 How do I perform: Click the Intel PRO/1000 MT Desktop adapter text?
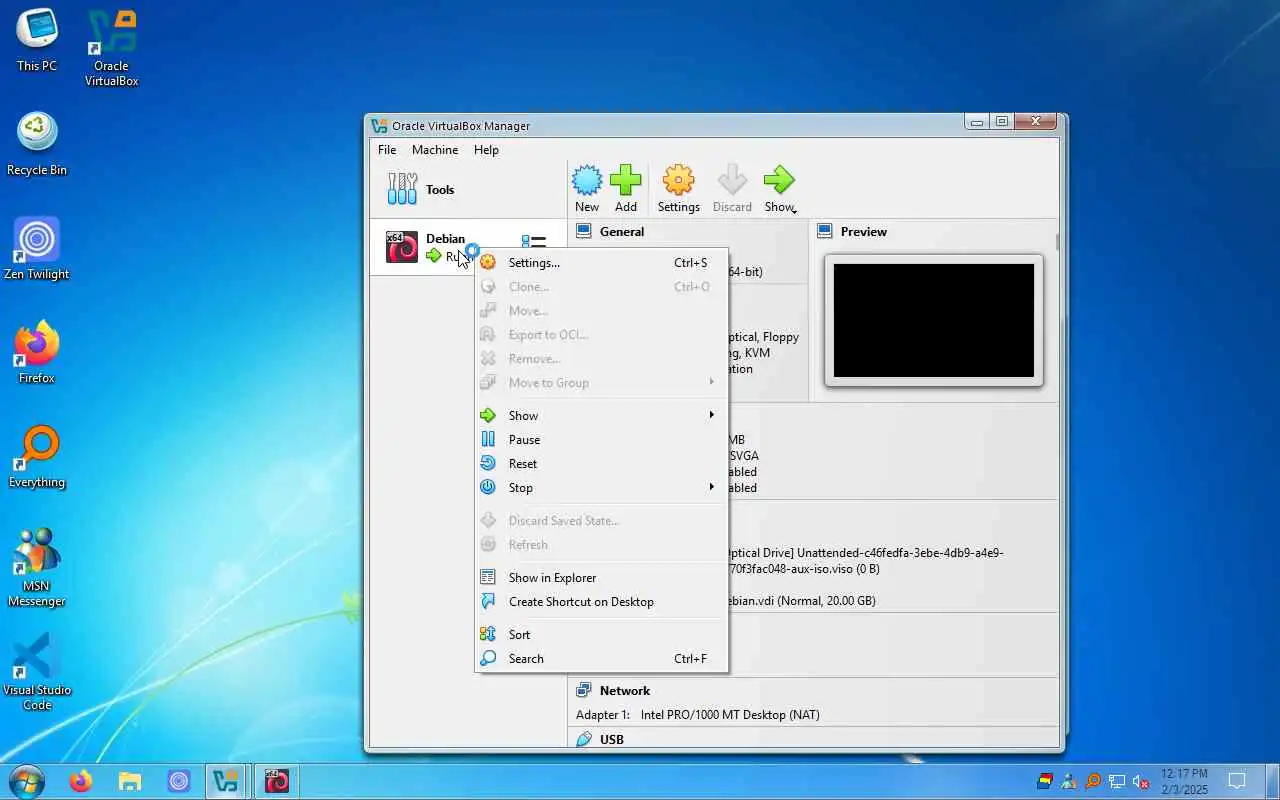tap(730, 715)
